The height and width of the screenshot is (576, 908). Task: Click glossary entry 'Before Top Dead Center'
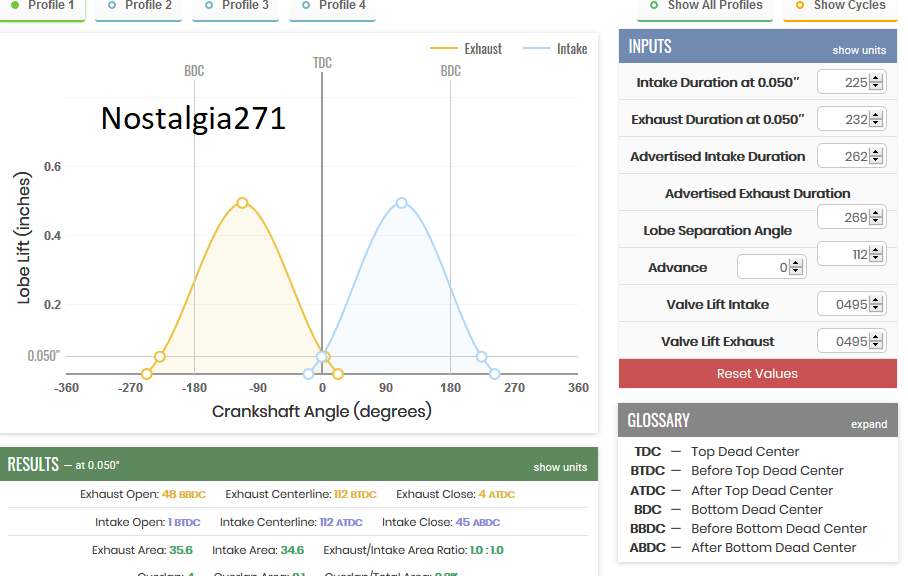click(x=767, y=471)
